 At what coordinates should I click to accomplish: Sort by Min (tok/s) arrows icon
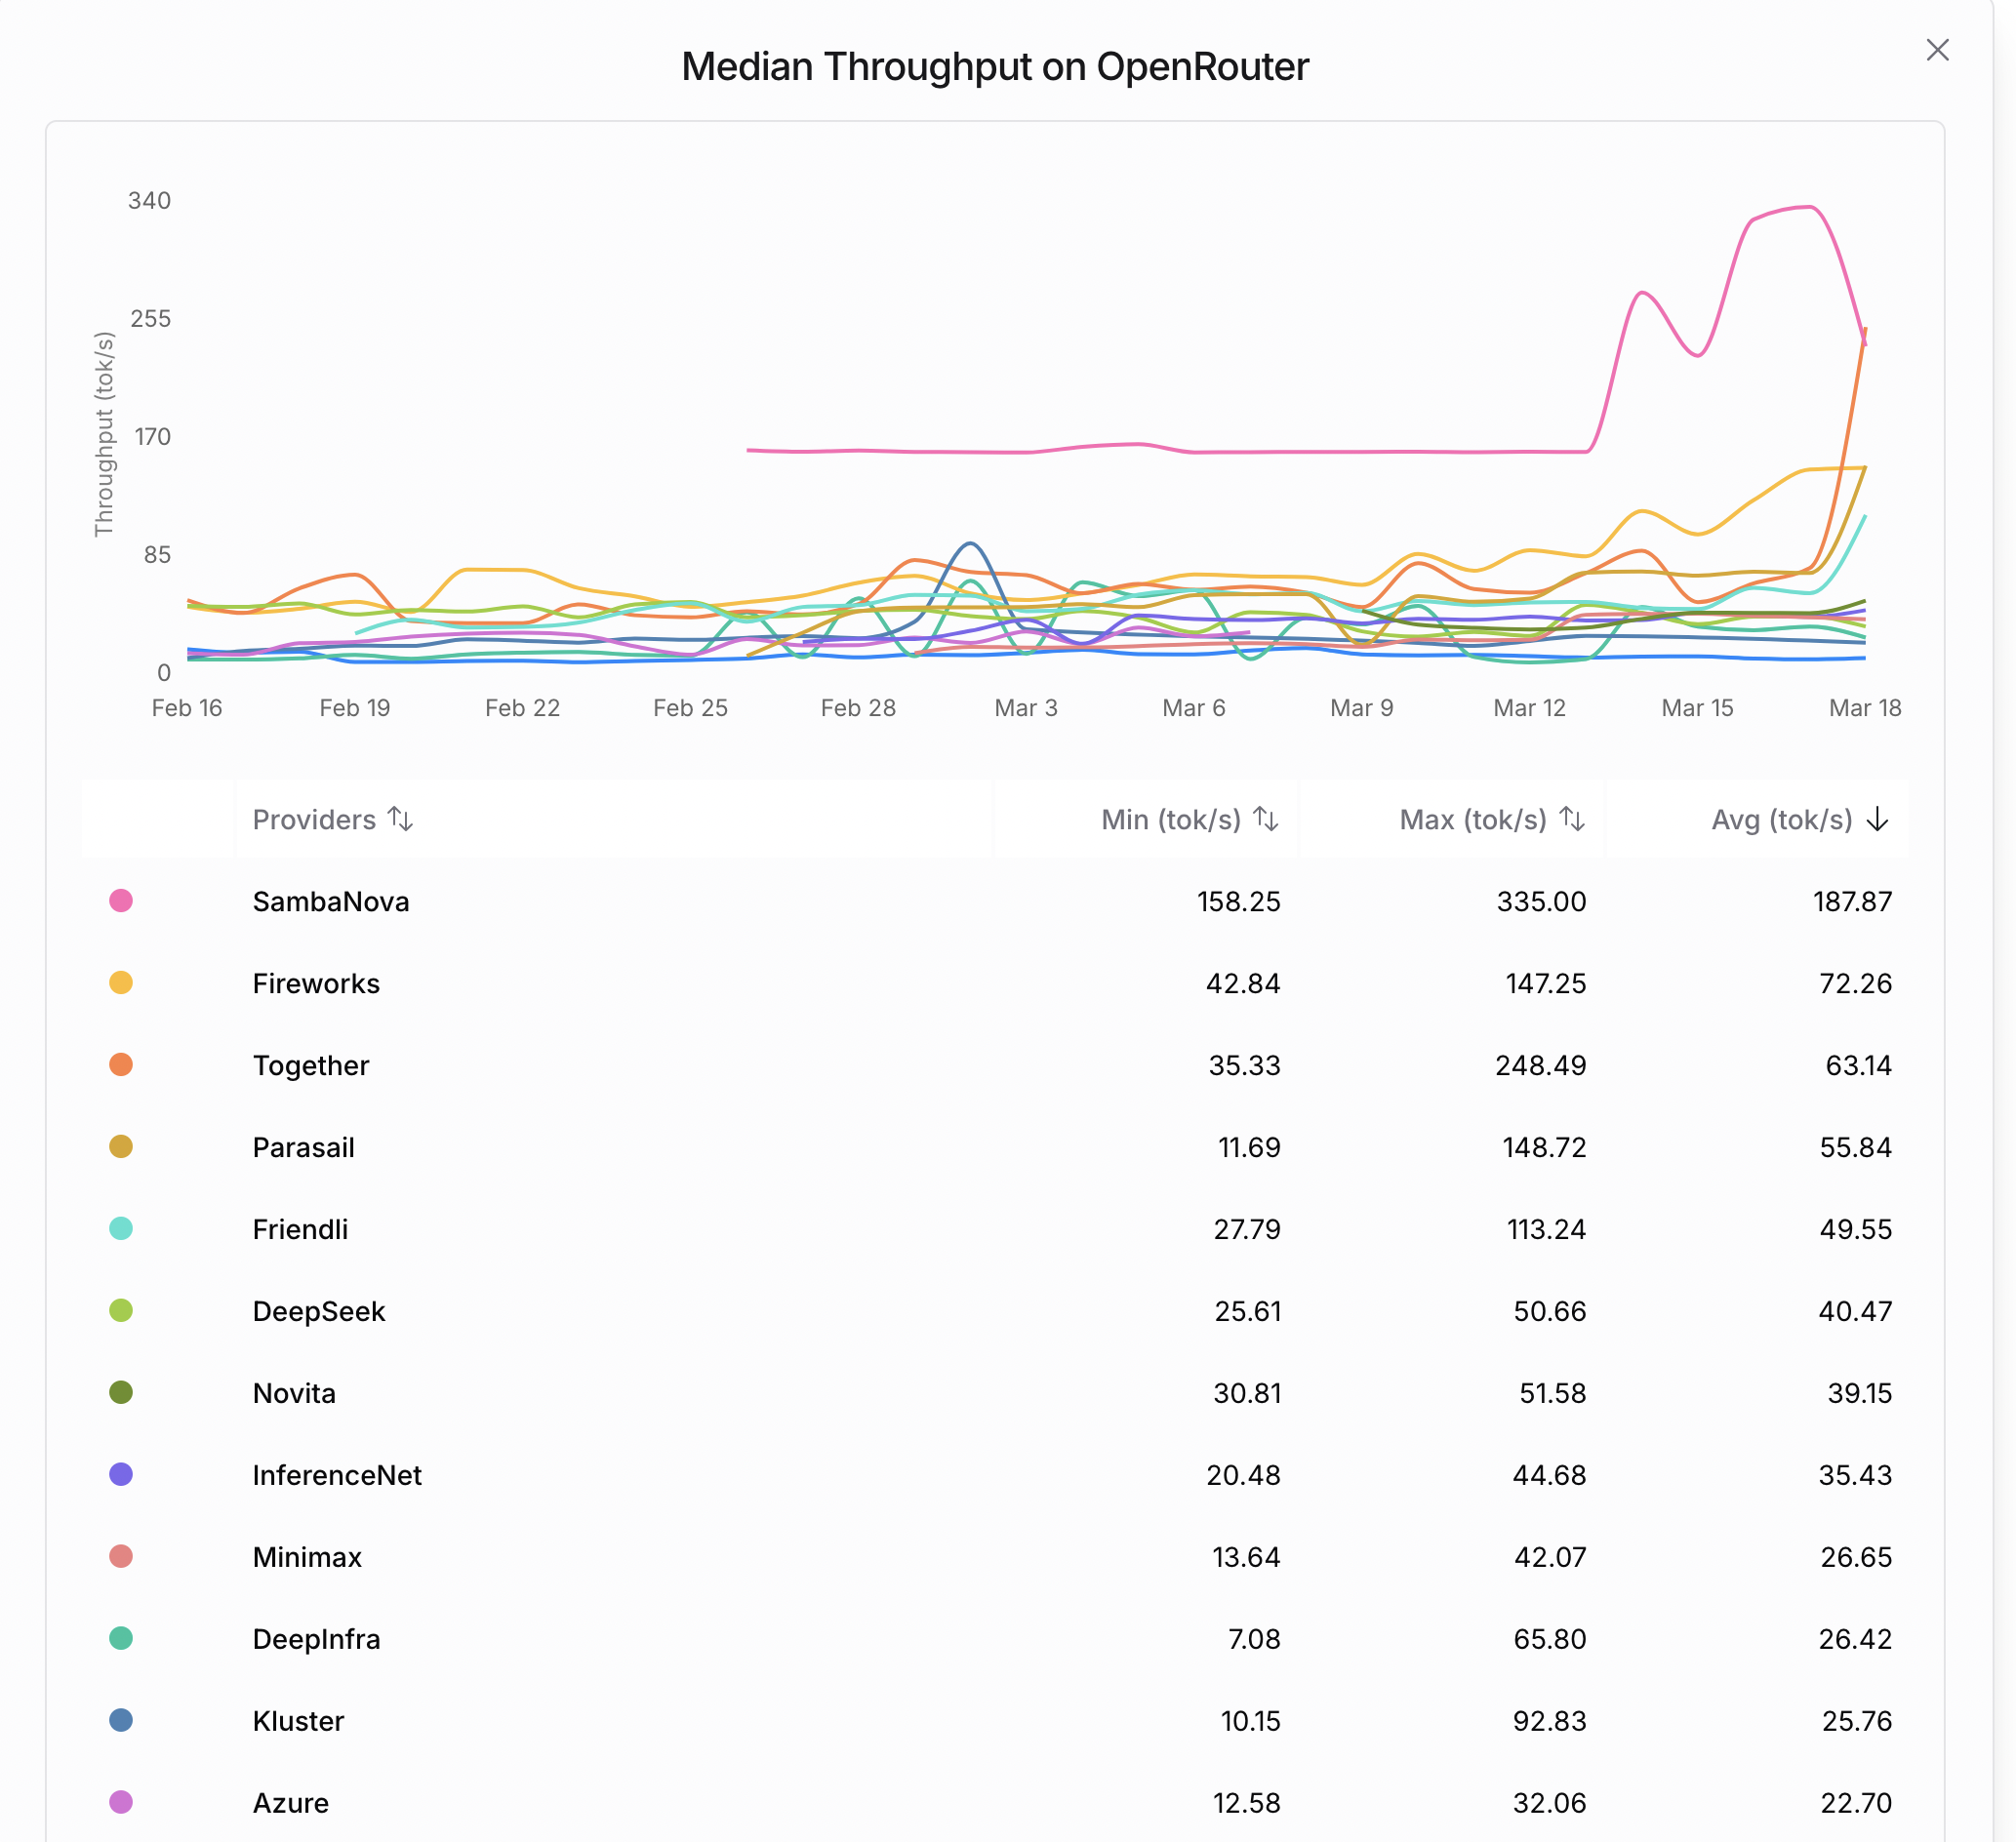[1266, 819]
